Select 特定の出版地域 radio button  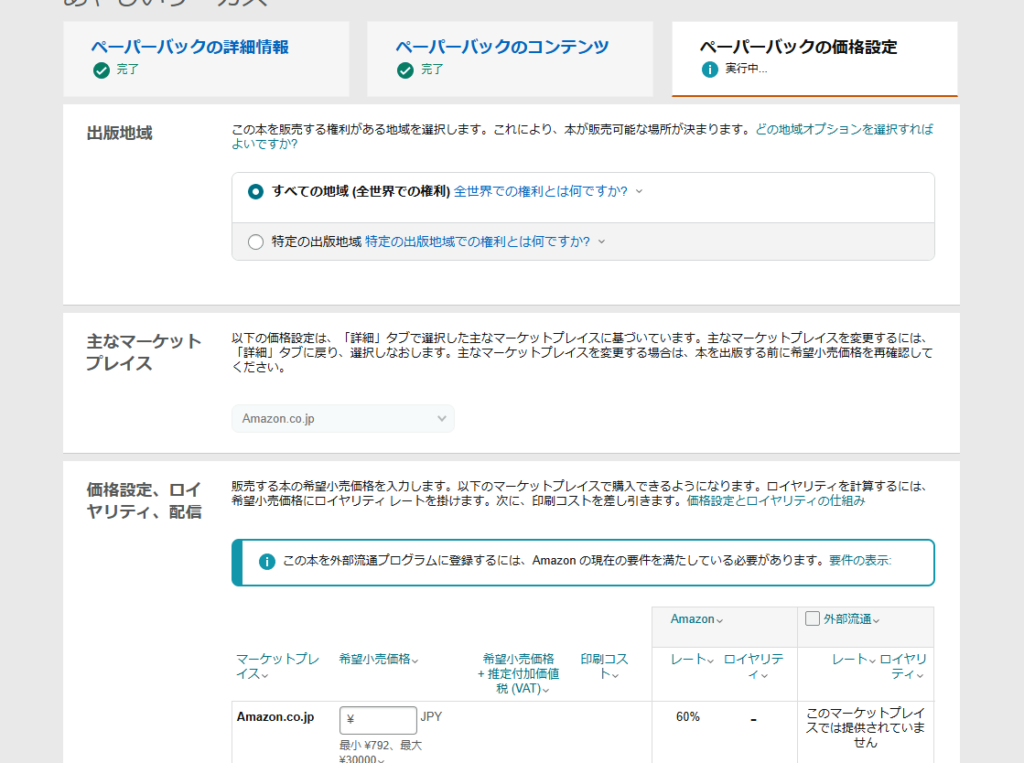click(x=255, y=242)
